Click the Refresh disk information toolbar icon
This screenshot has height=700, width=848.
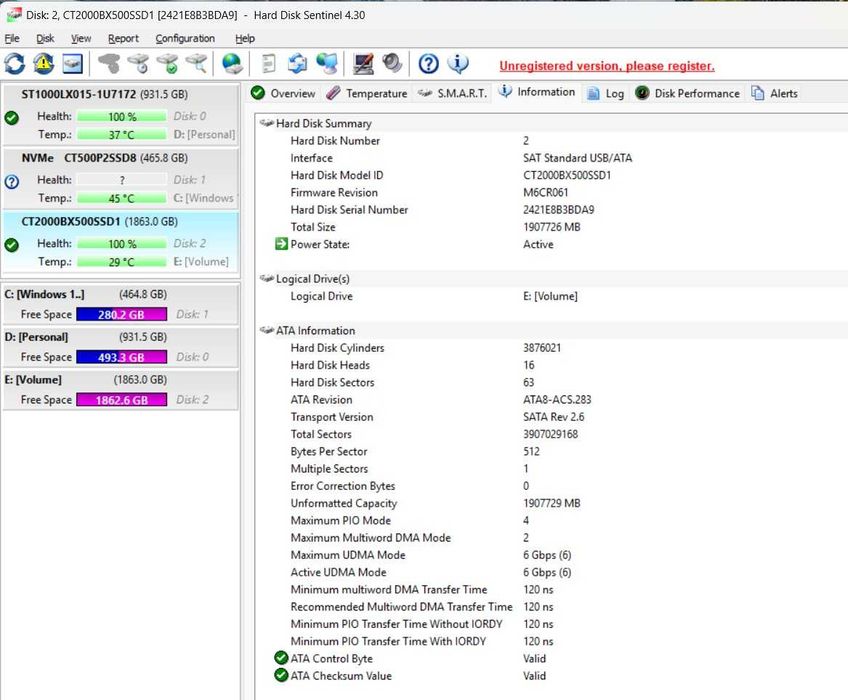tap(15, 64)
